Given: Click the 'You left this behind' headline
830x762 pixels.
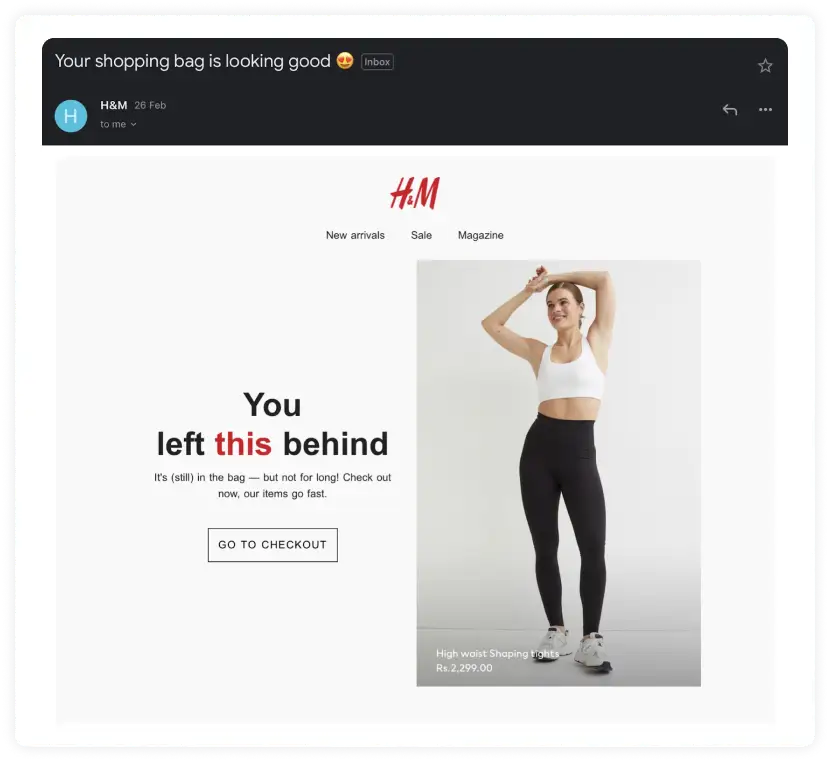Looking at the screenshot, I should tap(273, 424).
